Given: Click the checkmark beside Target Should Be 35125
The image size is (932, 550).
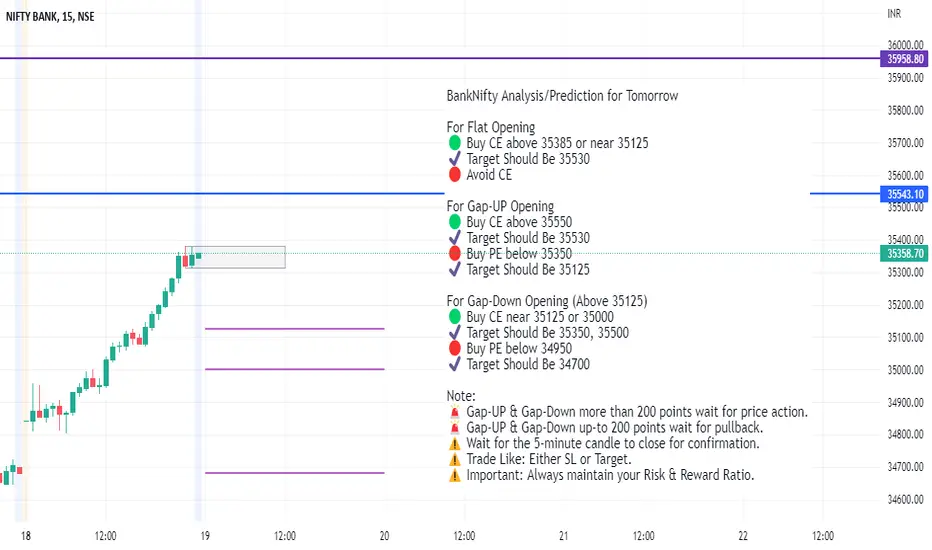Looking at the screenshot, I should 455,269.
